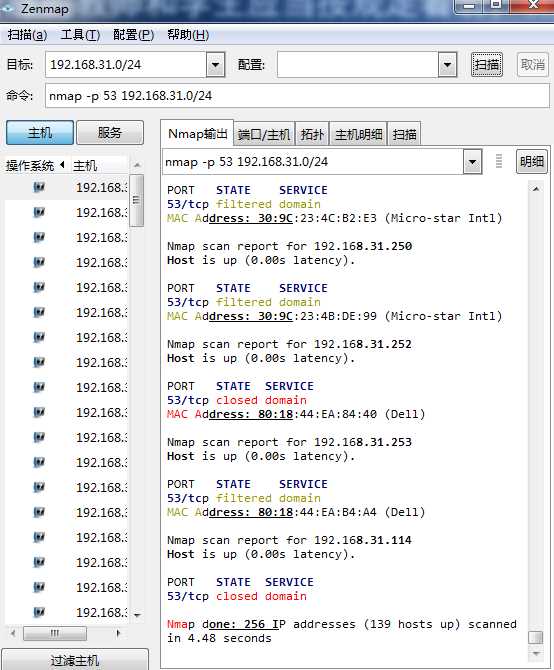554x670 pixels.
Task: Click the 过滤主机 filter hosts button
Action: [x=75, y=660]
